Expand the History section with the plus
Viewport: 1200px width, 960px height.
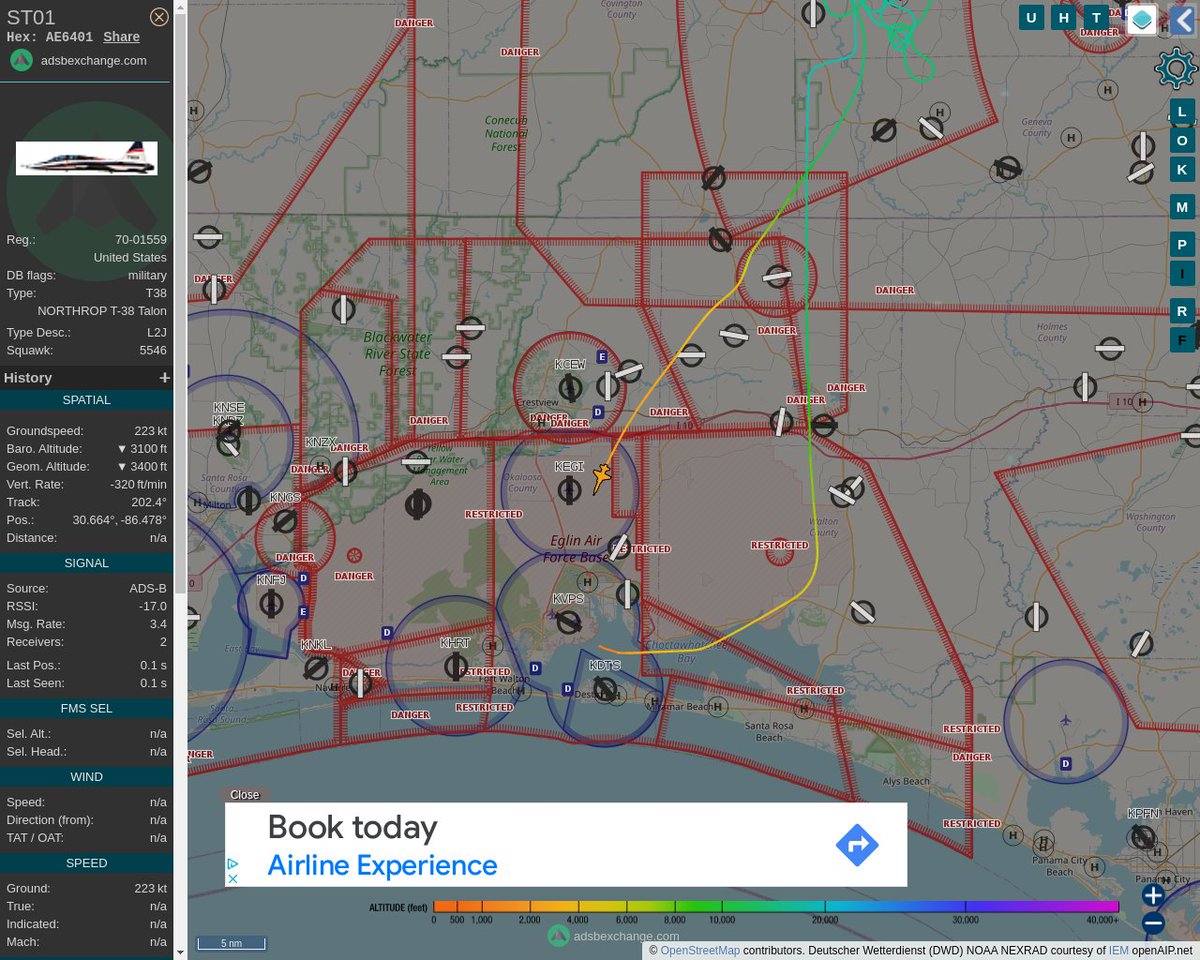(164, 378)
